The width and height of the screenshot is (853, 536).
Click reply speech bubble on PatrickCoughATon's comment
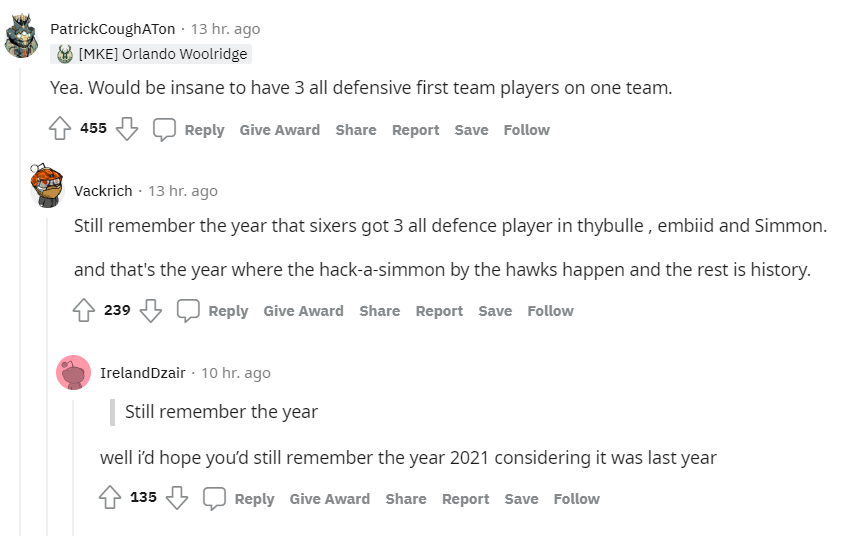pyautogui.click(x=165, y=130)
